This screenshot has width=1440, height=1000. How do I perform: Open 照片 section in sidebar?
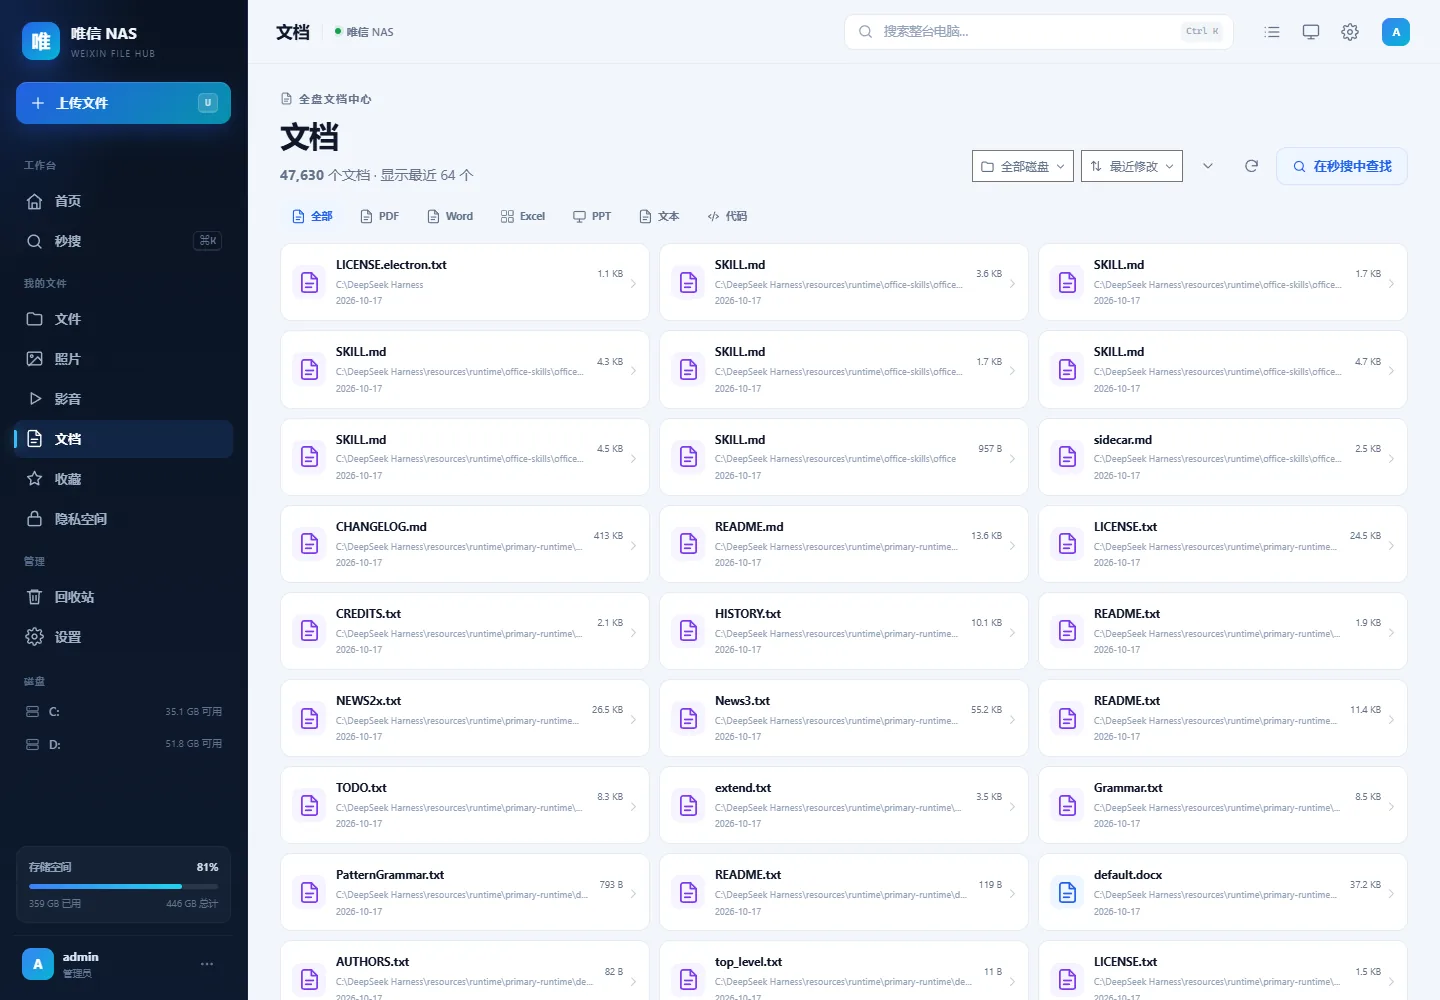click(124, 359)
